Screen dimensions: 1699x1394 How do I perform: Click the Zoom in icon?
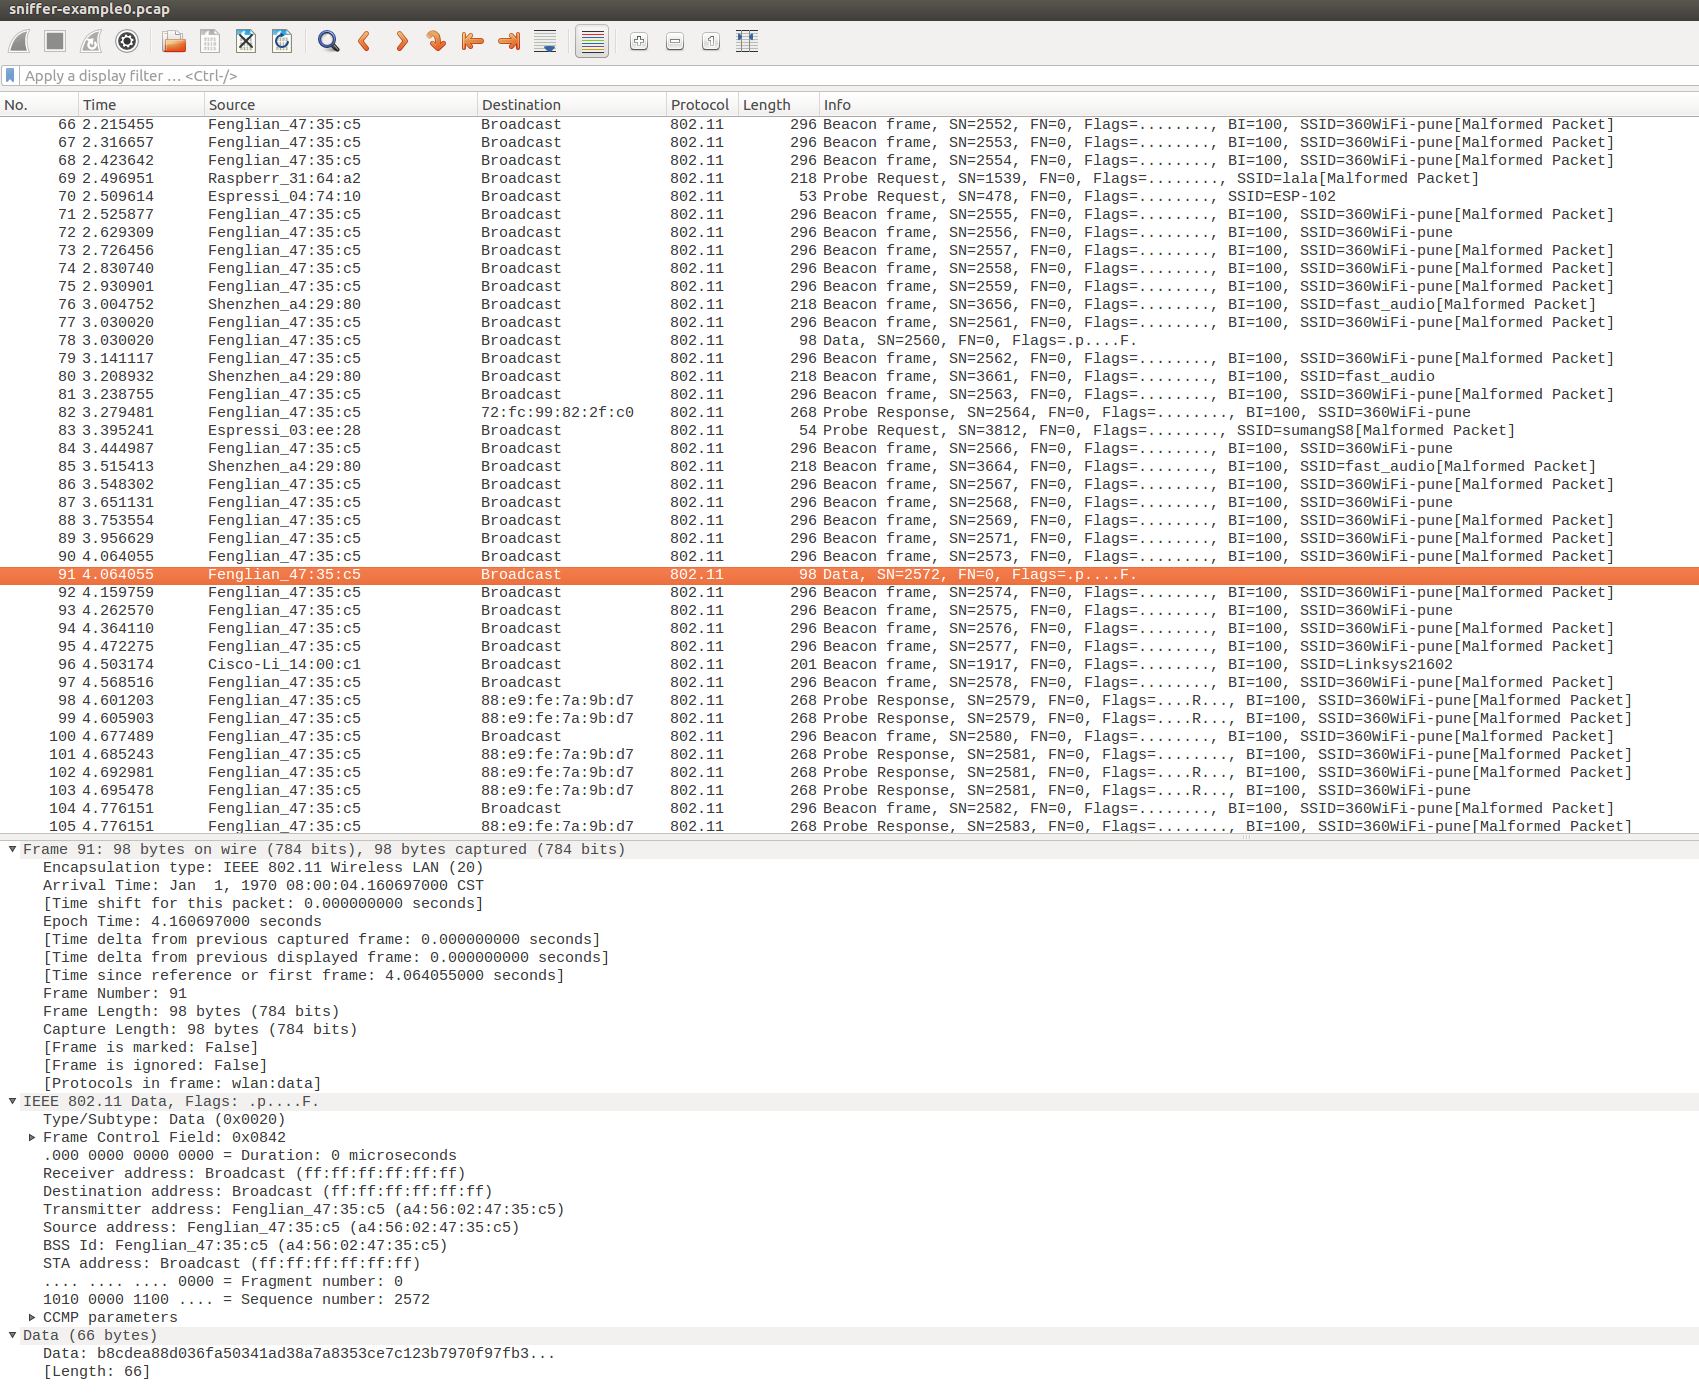pyautogui.click(x=639, y=41)
